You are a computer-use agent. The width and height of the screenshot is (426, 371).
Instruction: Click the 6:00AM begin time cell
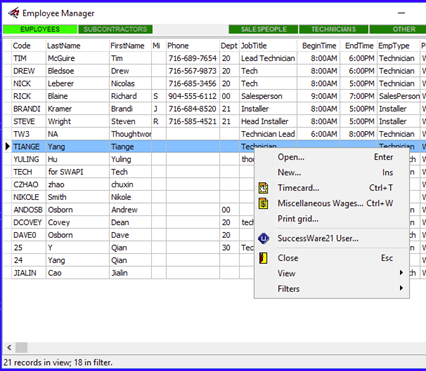coord(318,134)
